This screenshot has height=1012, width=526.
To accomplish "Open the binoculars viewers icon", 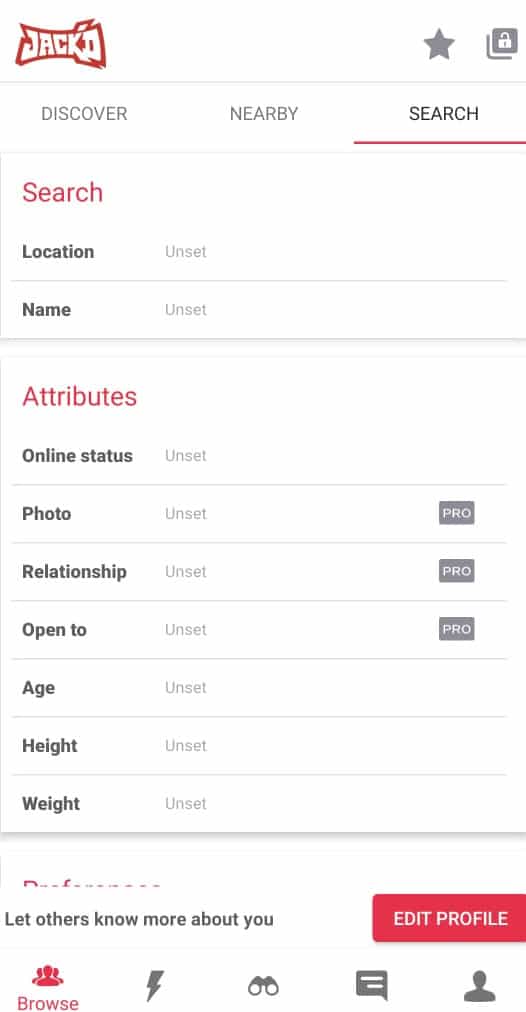I will click(x=263, y=986).
